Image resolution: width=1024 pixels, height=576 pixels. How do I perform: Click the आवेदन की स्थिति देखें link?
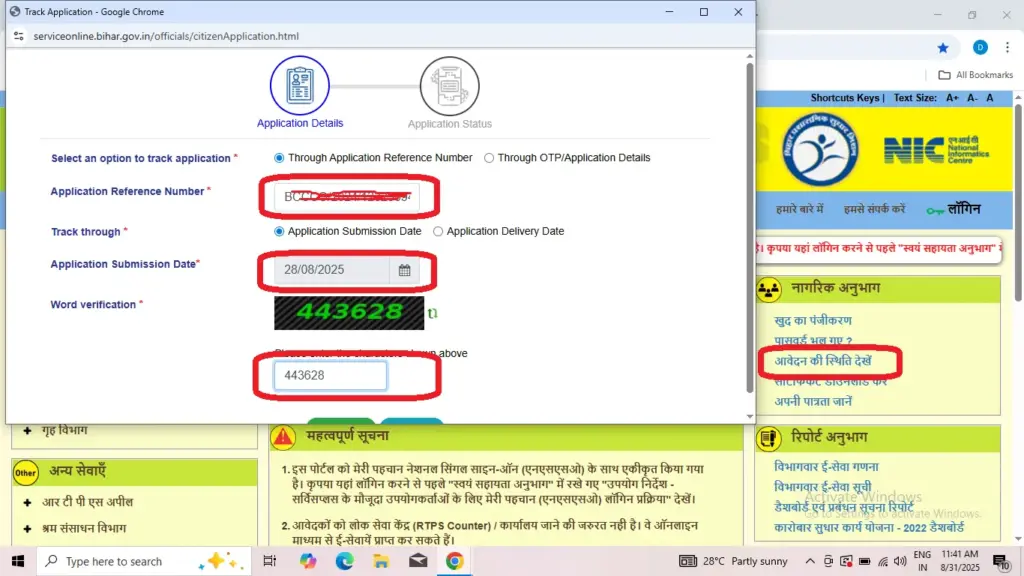tap(823, 358)
